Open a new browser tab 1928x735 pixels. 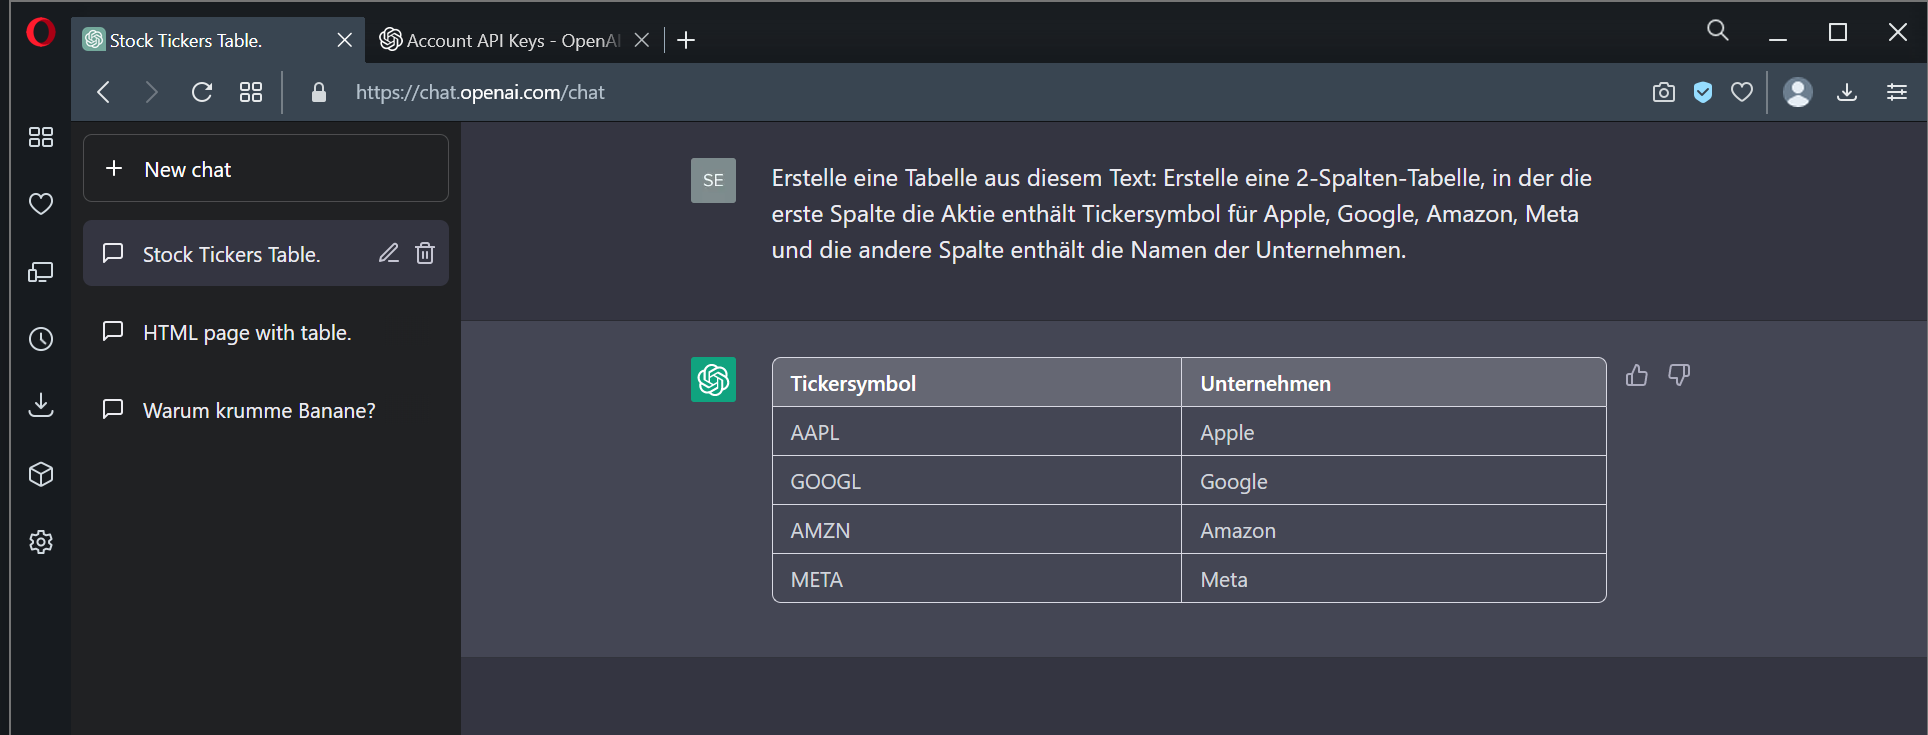686,40
